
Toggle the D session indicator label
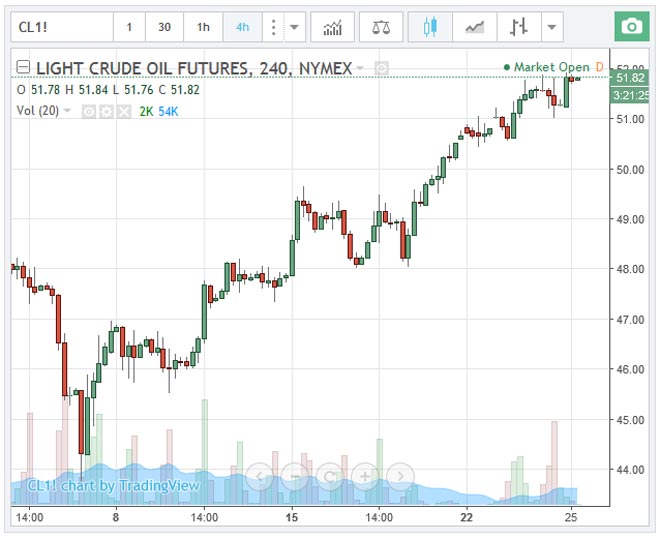point(600,67)
